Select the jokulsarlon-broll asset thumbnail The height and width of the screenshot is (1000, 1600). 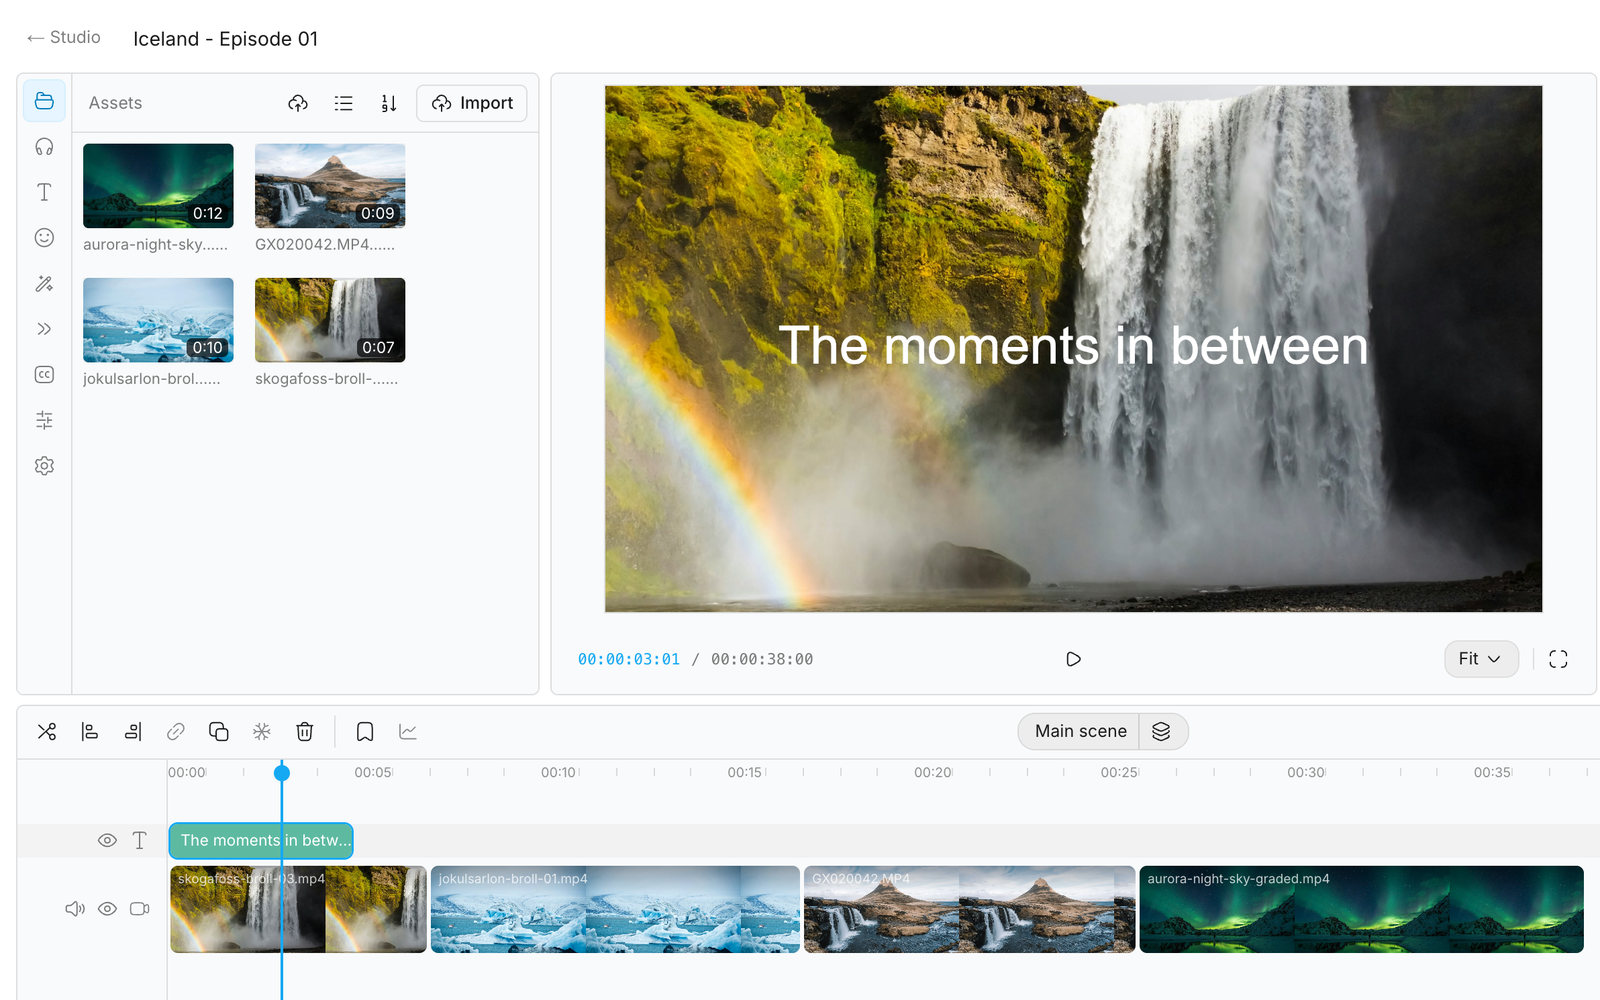pos(158,320)
